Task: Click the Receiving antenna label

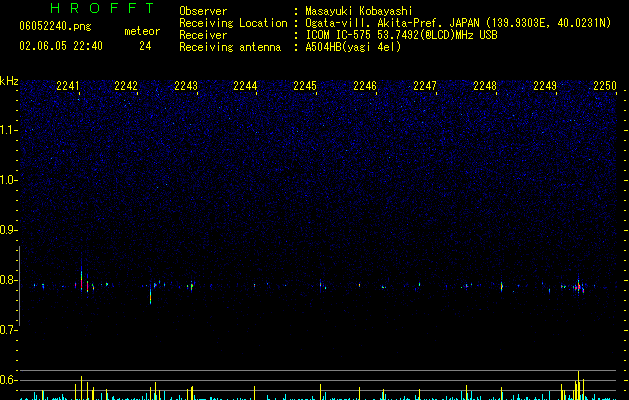Action: tap(230, 47)
